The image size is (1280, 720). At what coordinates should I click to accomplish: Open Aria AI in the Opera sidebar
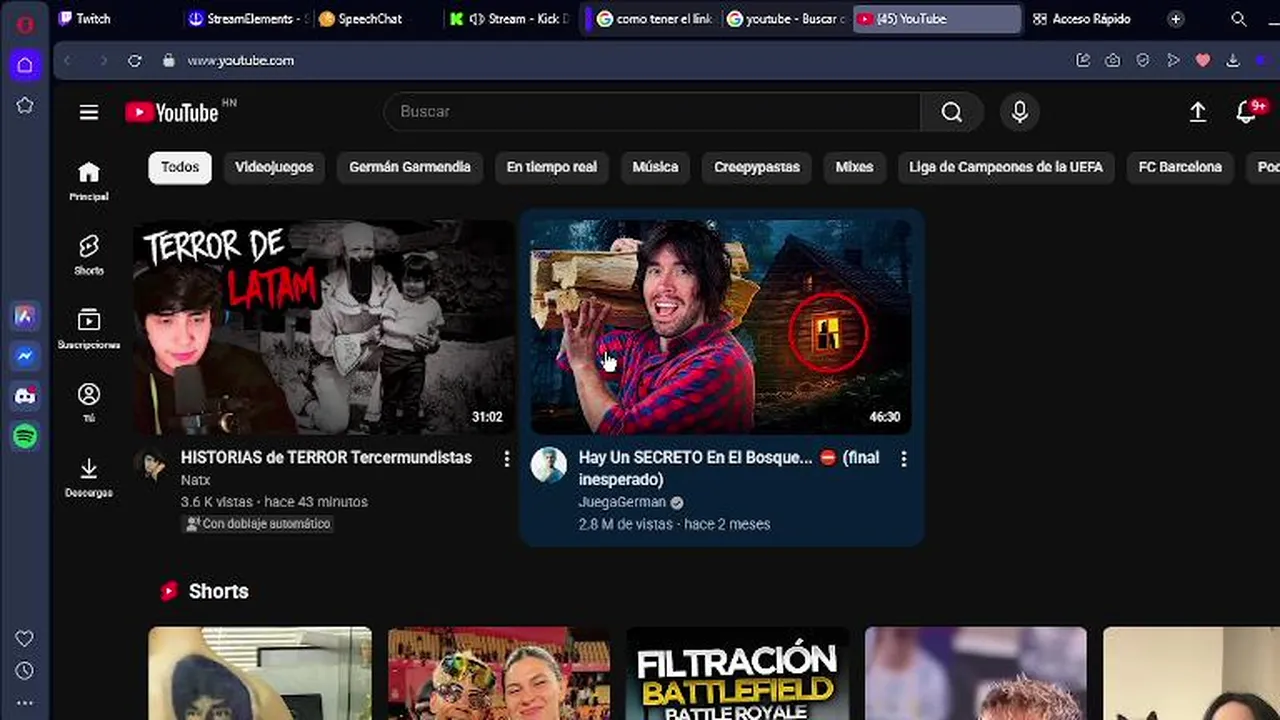pos(25,316)
